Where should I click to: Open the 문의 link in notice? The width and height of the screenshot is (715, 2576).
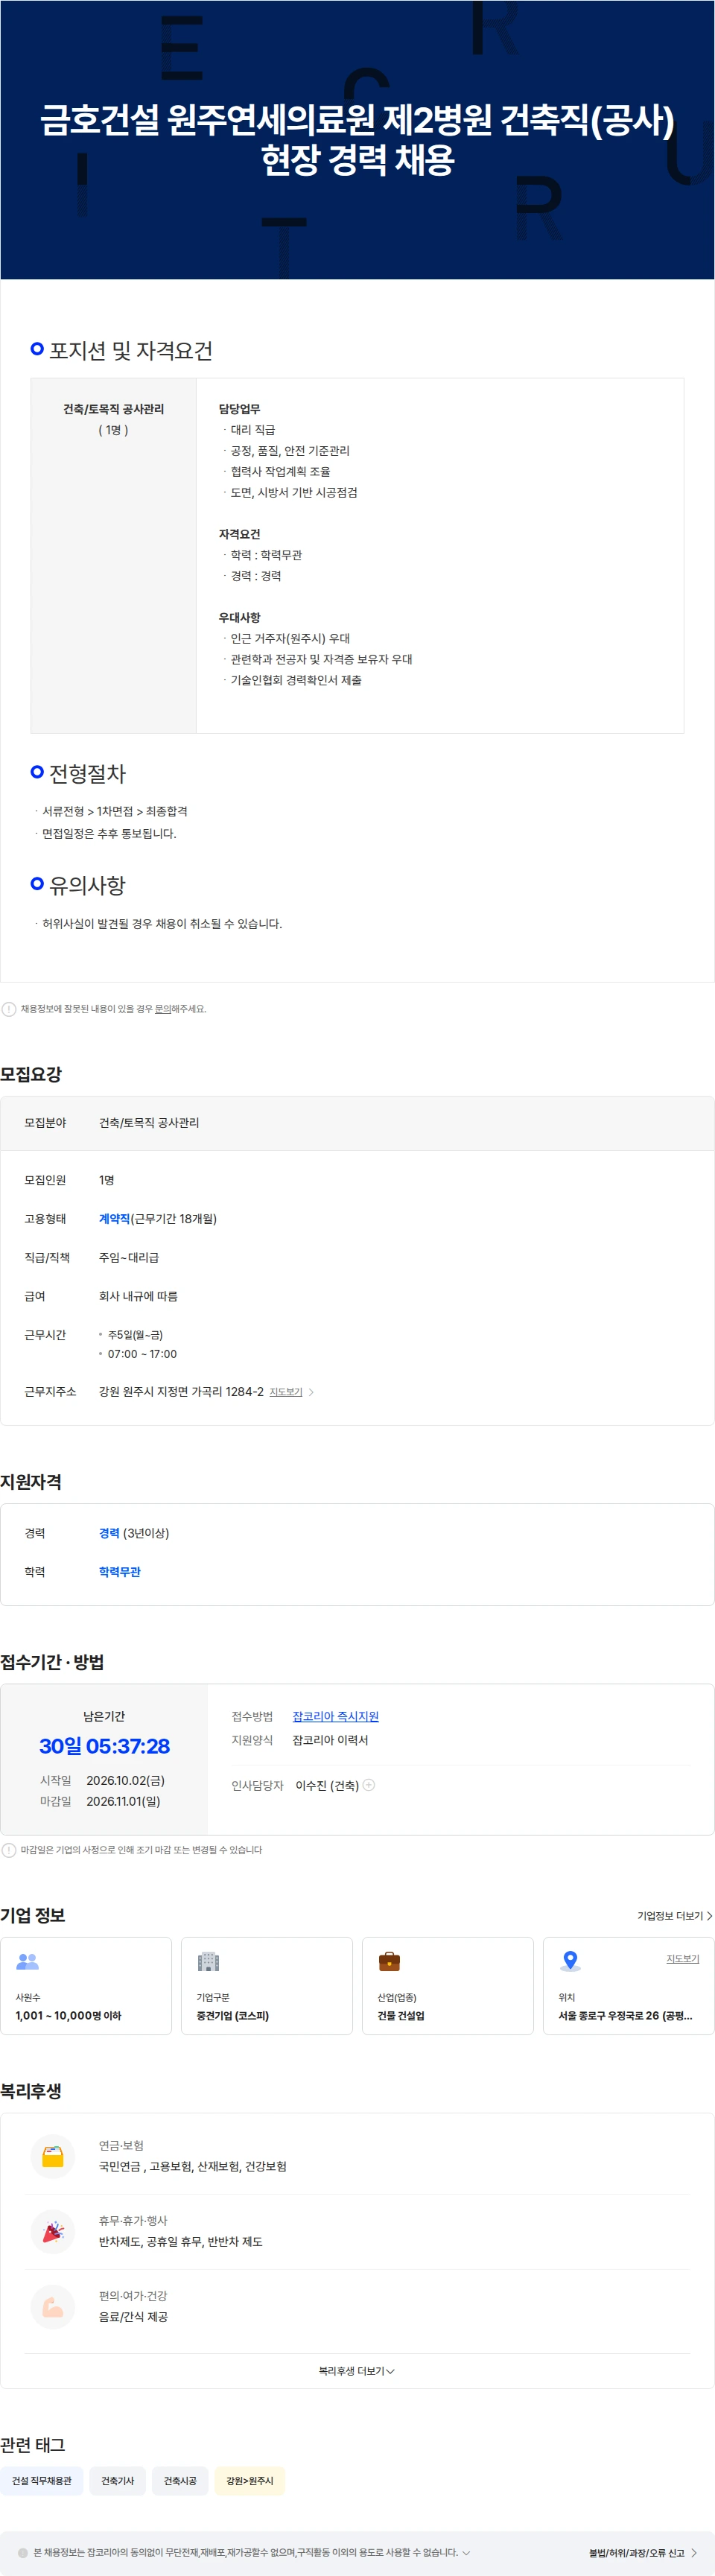(x=162, y=1009)
